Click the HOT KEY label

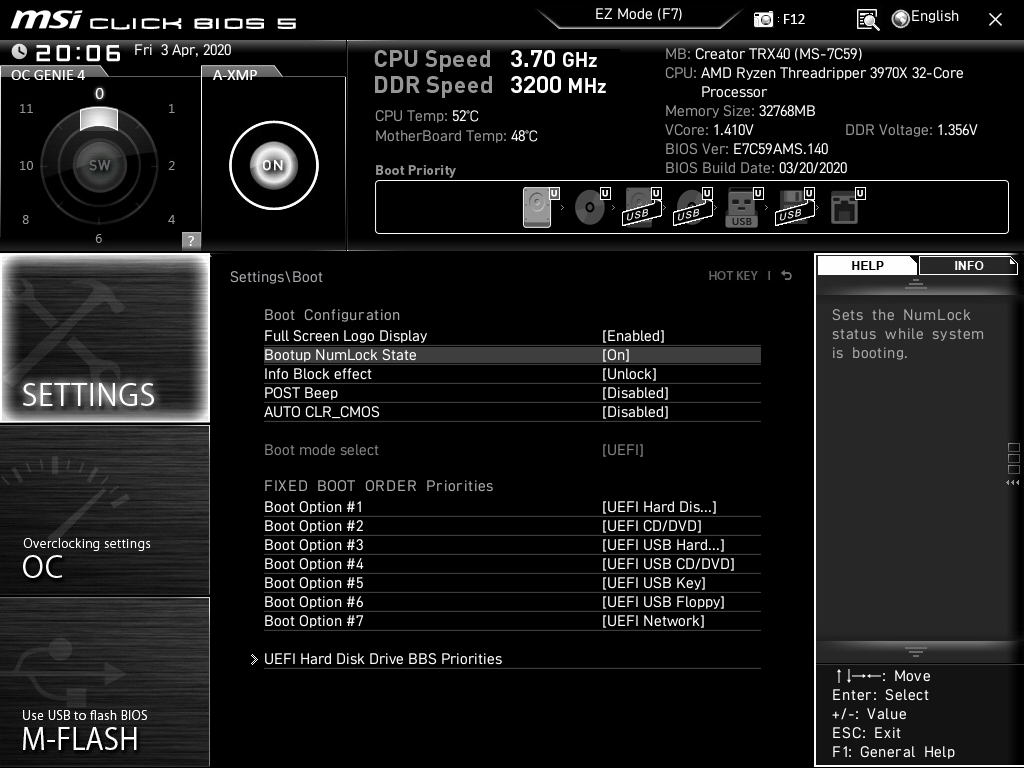coord(733,276)
